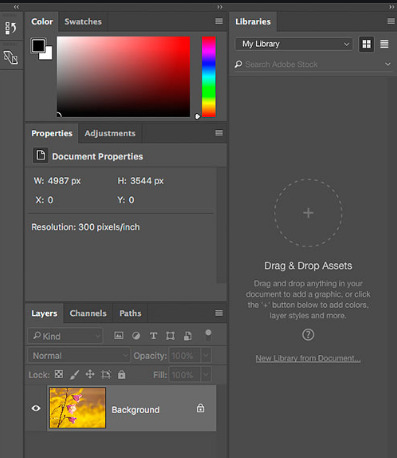The image size is (397, 458).
Task: Collapse middle panel column with double arrows
Action: [220, 7]
